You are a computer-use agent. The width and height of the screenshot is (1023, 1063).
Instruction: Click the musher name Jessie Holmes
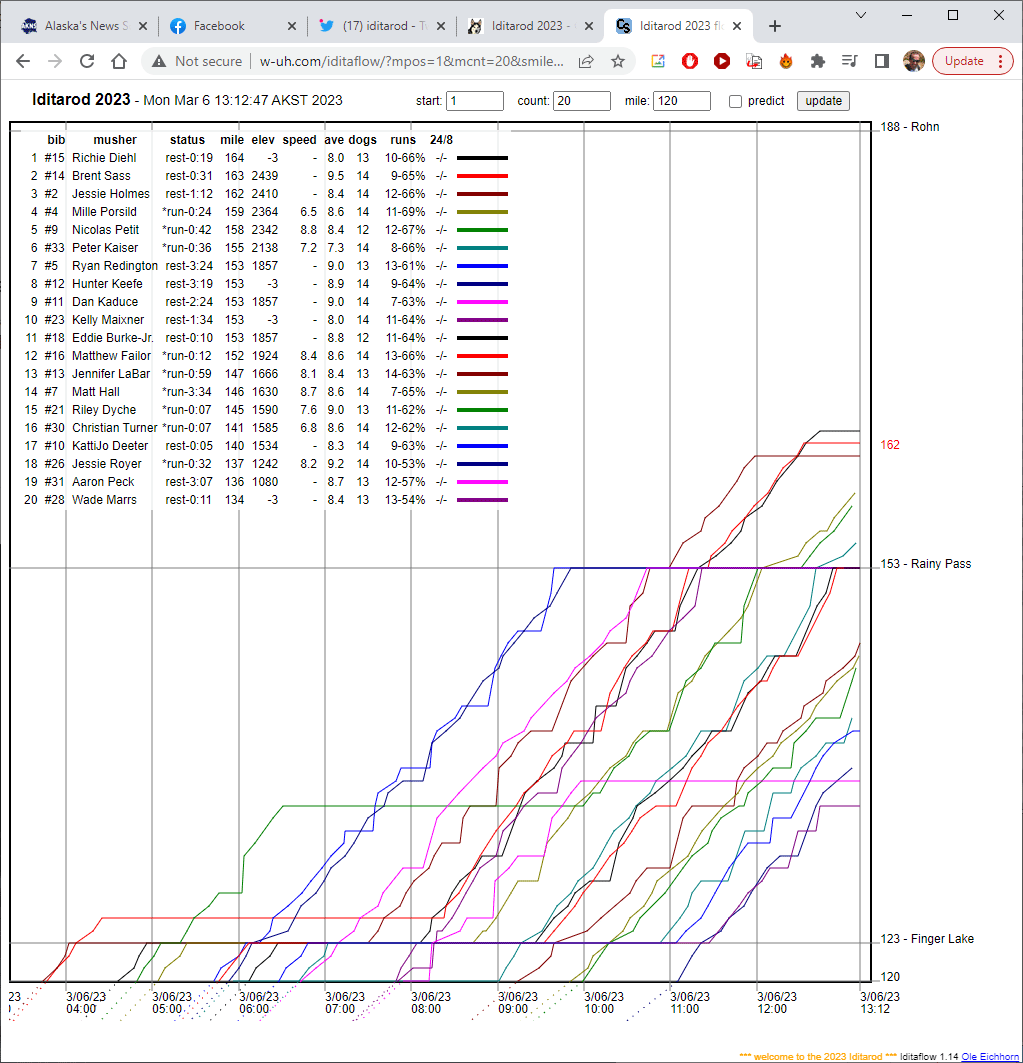pyautogui.click(x=111, y=194)
